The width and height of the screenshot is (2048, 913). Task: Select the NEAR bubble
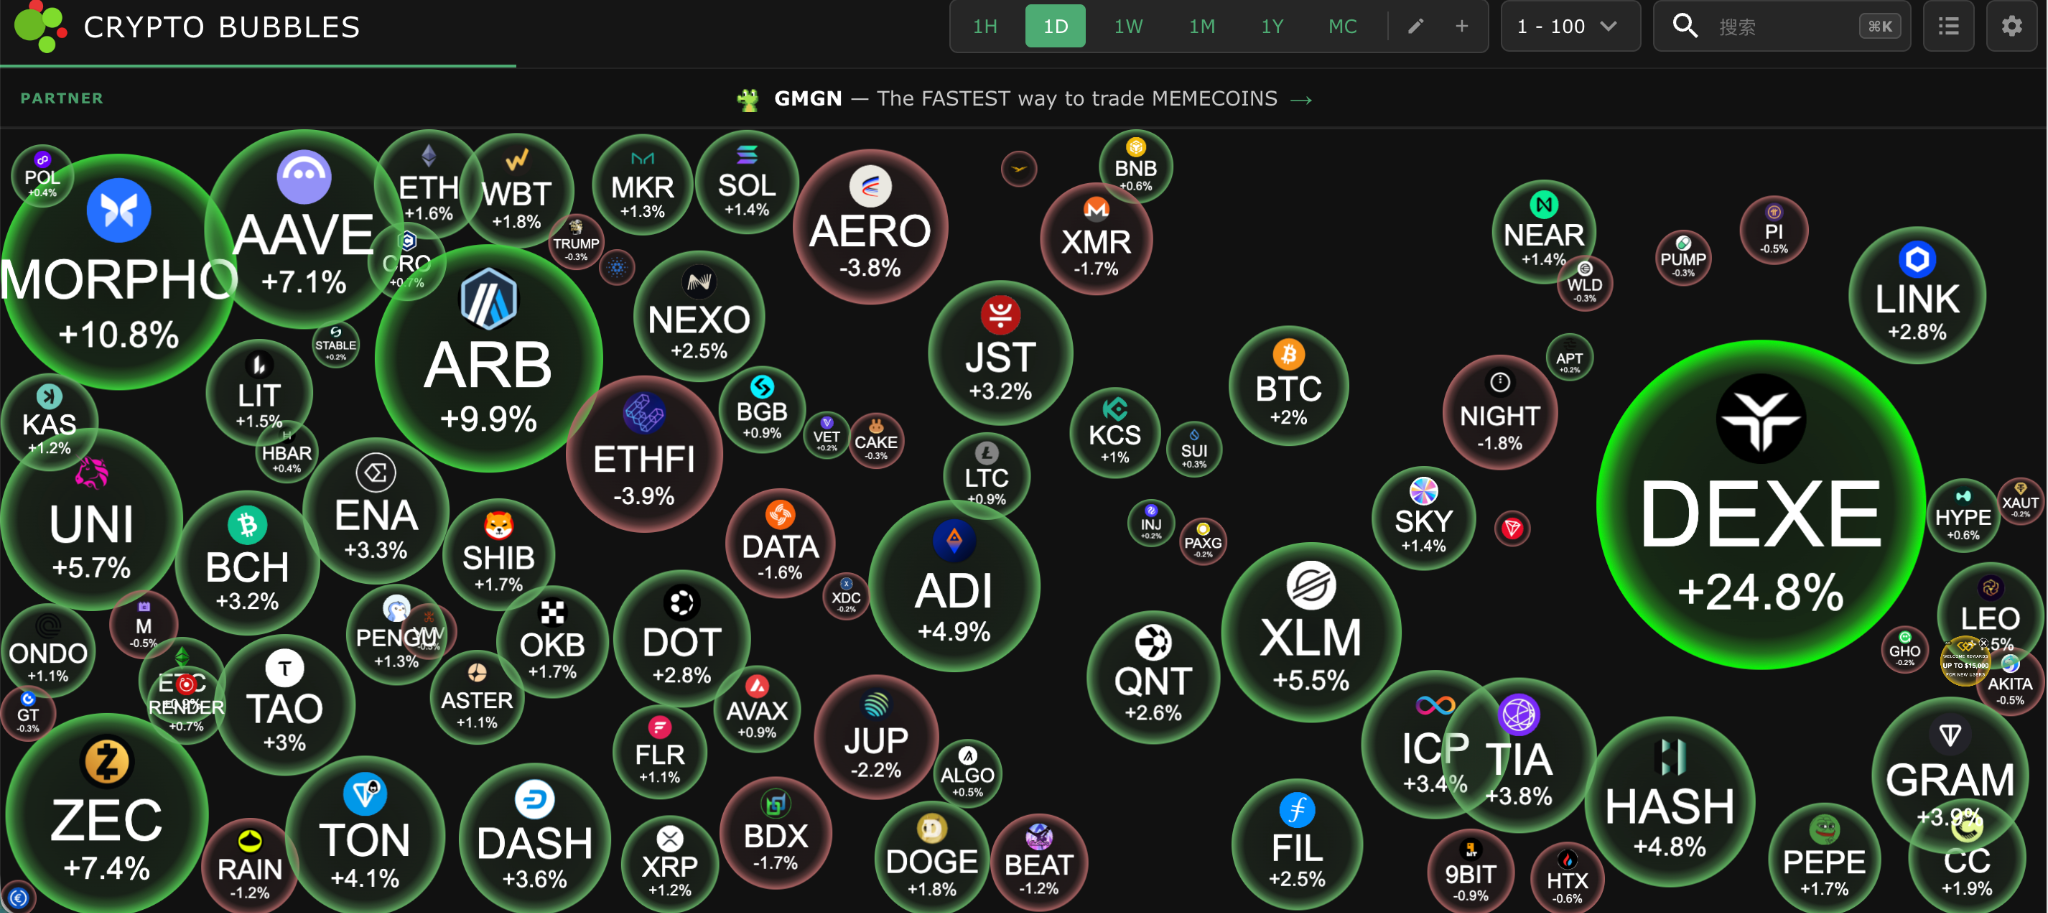(1544, 233)
